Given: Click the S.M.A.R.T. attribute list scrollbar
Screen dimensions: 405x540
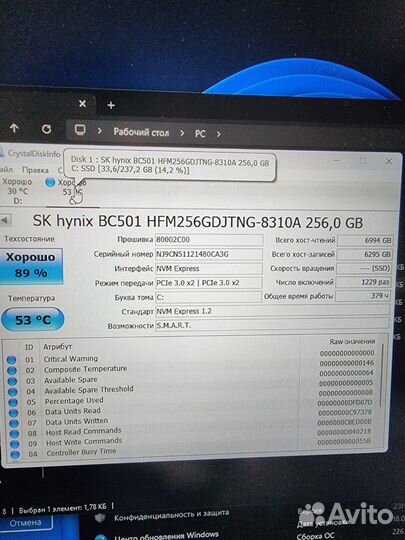Looking at the screenshot, I should pyautogui.click(x=381, y=375).
